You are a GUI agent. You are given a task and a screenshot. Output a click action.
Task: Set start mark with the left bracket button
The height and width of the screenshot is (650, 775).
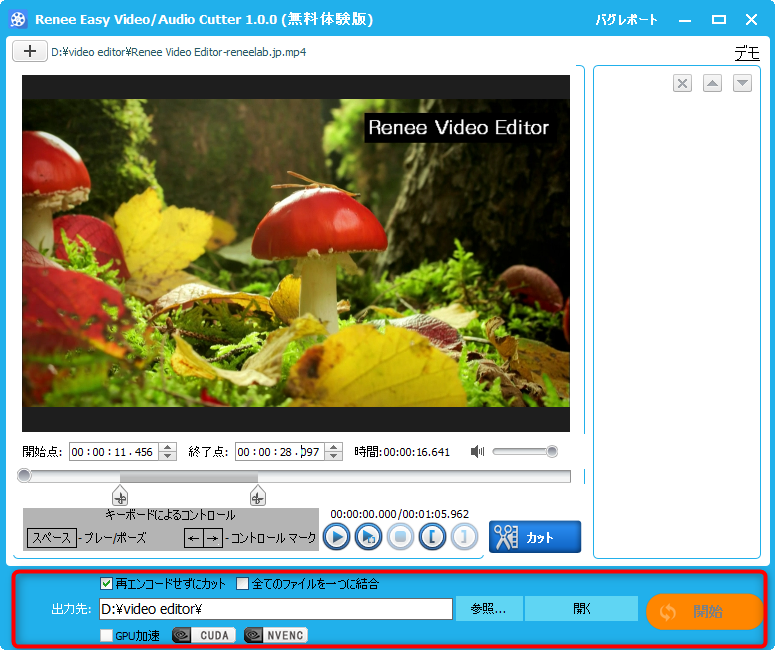click(432, 537)
